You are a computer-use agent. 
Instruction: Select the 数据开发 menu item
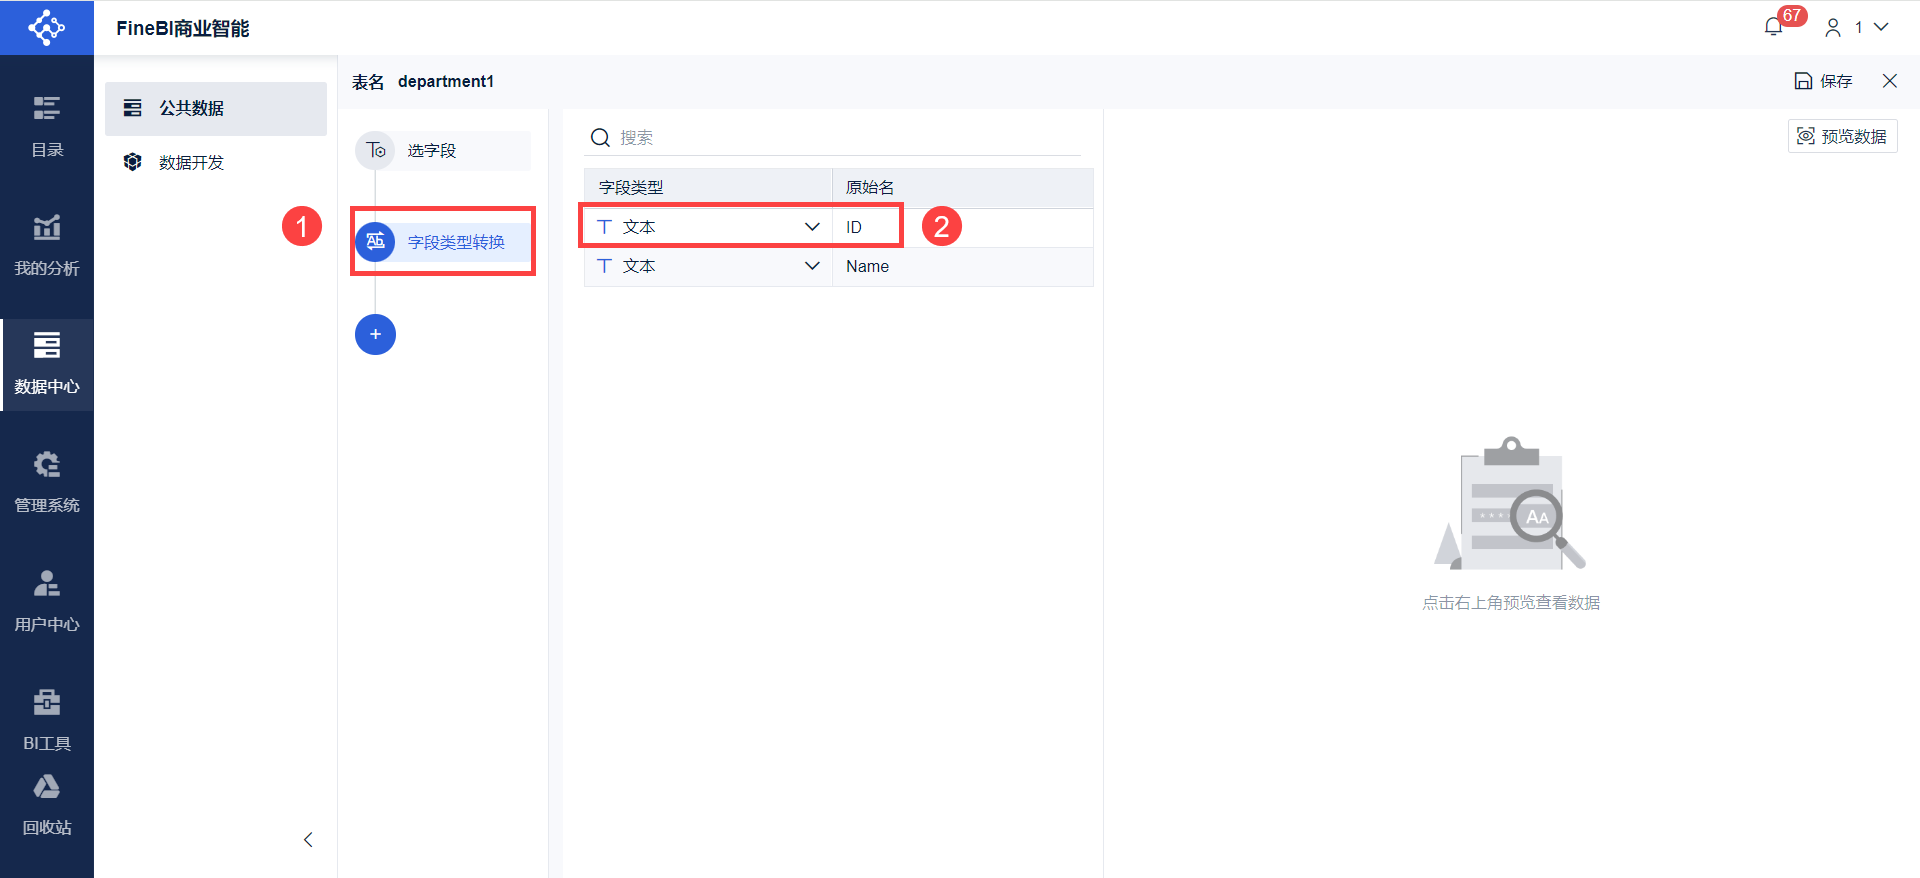[191, 162]
